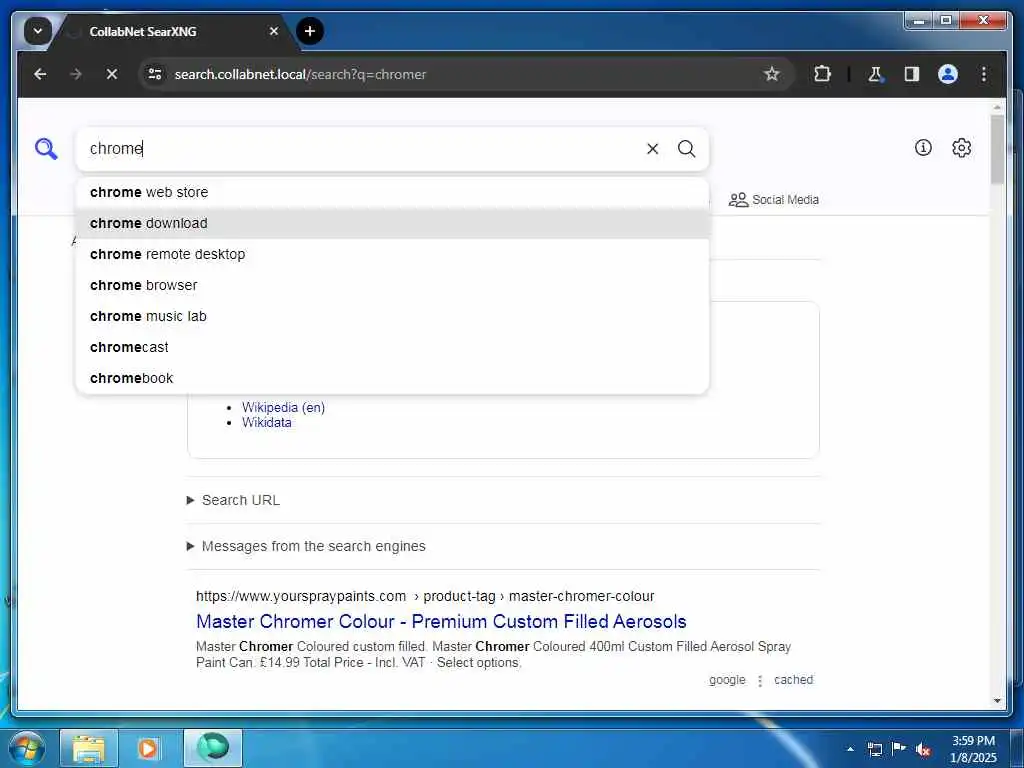Screen dimensions: 1024x768
Task: Open a new browser tab
Action: 310,31
